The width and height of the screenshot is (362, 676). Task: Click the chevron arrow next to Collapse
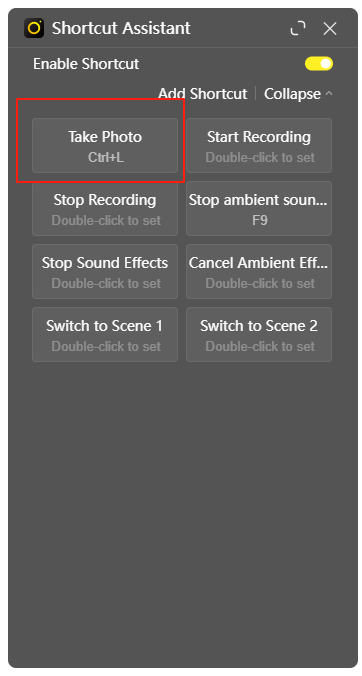[329, 93]
